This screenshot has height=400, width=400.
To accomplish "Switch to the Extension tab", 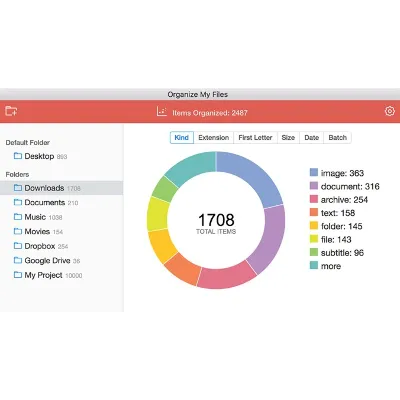I will (x=214, y=138).
